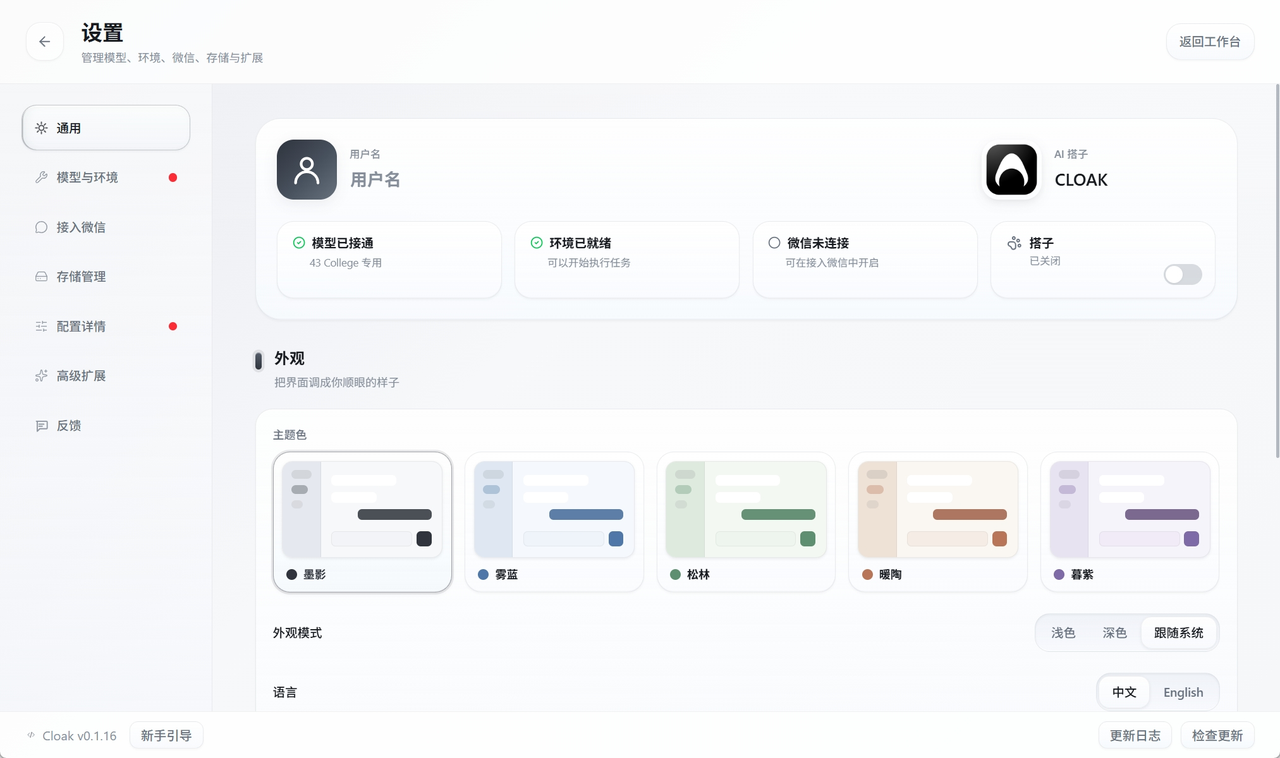This screenshot has width=1280, height=758.
Task: Open the 更新日志 button
Action: pos(1135,736)
